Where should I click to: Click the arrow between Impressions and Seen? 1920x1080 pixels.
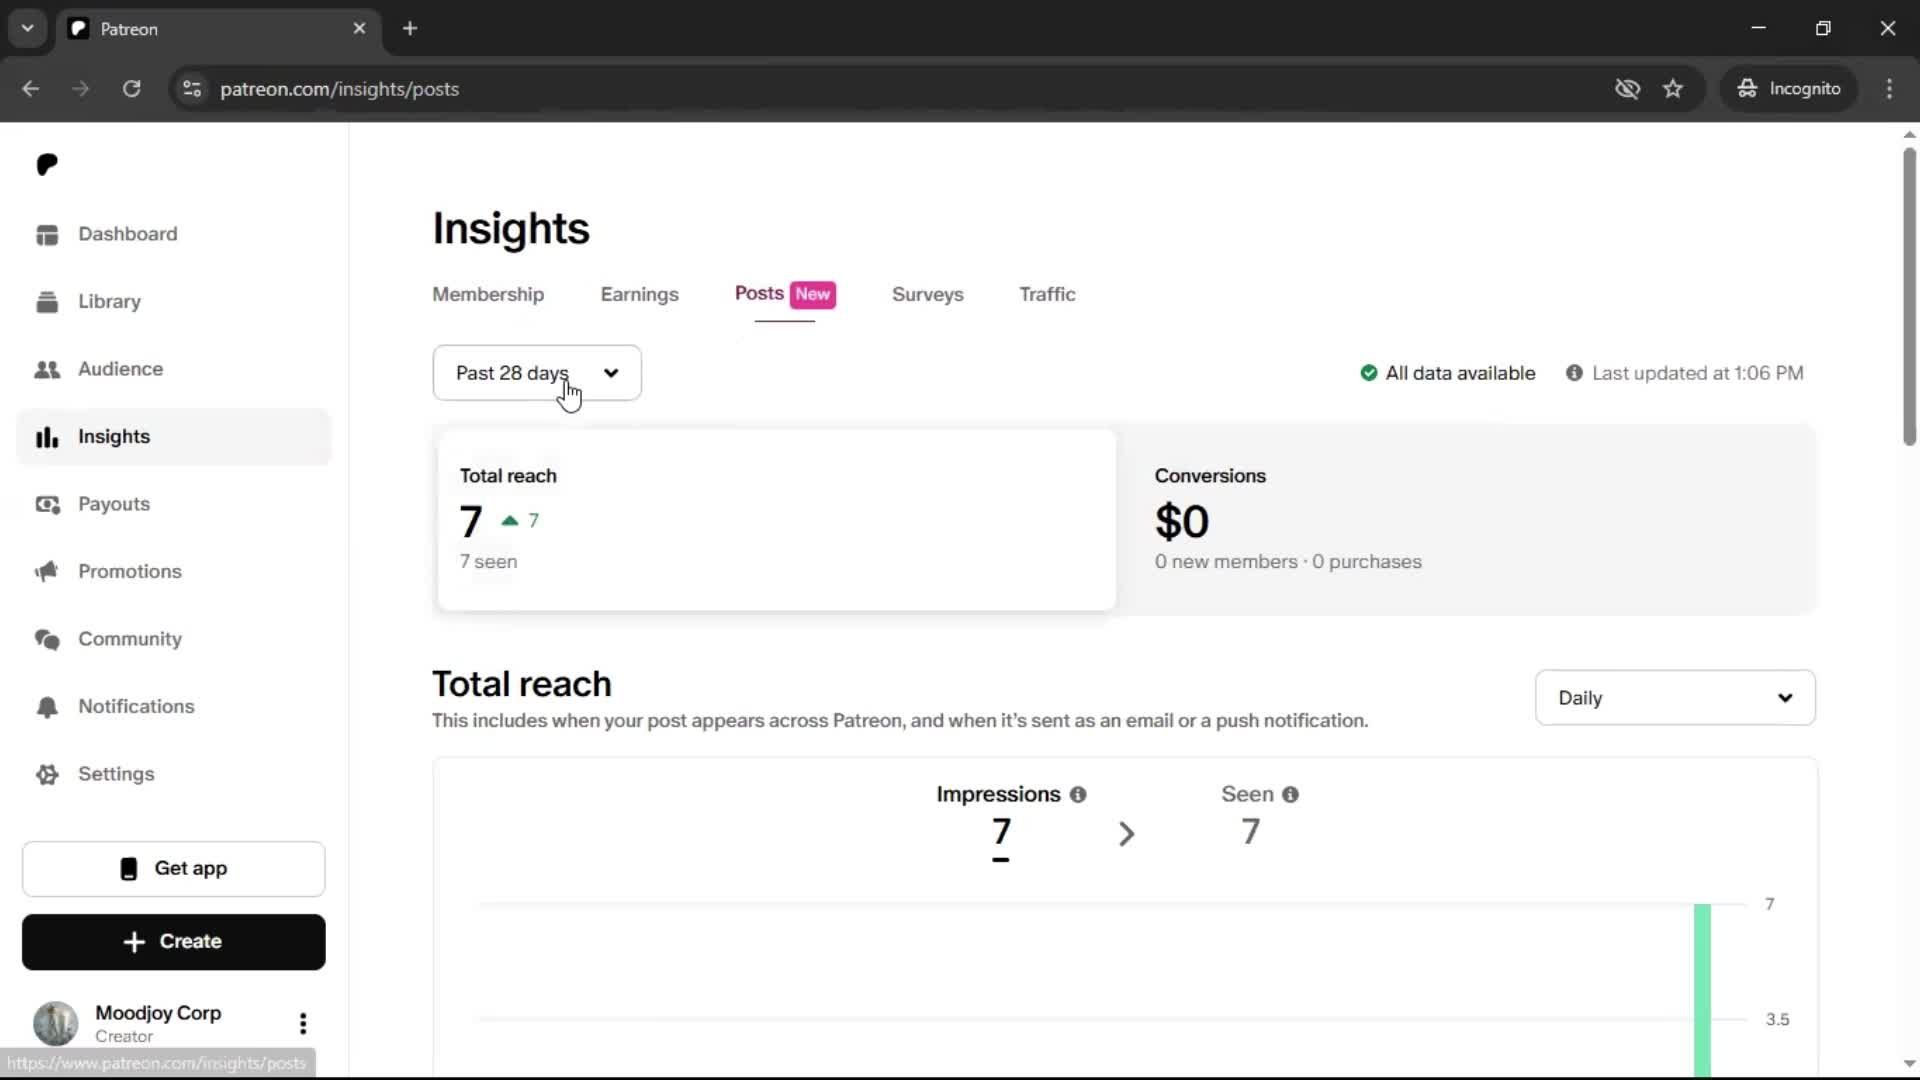[x=1126, y=834]
